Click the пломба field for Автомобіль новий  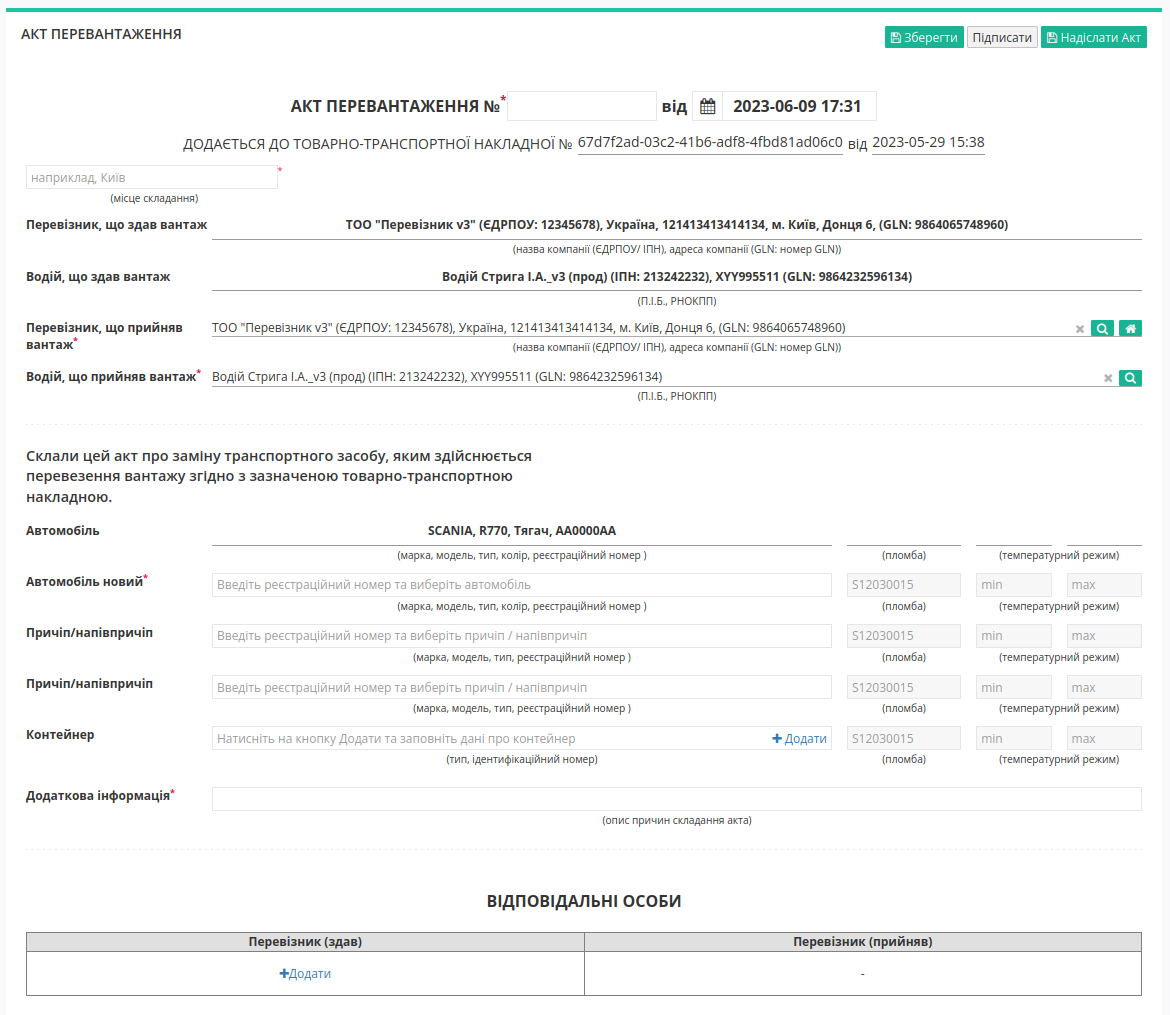[x=904, y=584]
